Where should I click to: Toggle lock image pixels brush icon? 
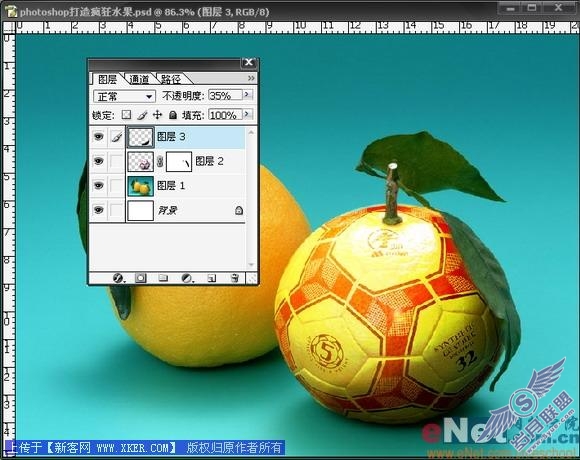pyautogui.click(x=142, y=115)
